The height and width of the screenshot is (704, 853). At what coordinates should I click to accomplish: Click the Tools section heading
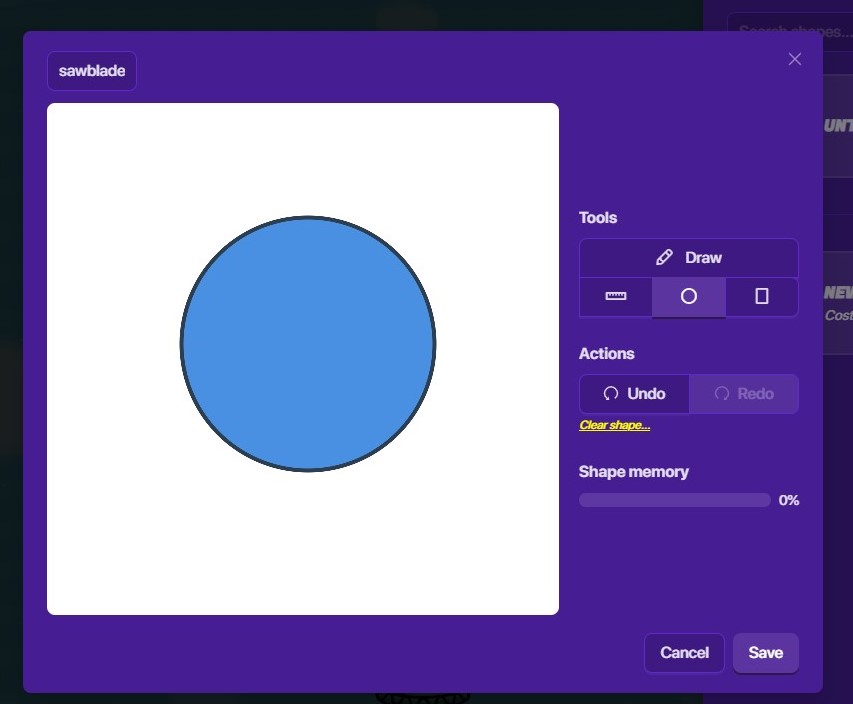pos(598,218)
